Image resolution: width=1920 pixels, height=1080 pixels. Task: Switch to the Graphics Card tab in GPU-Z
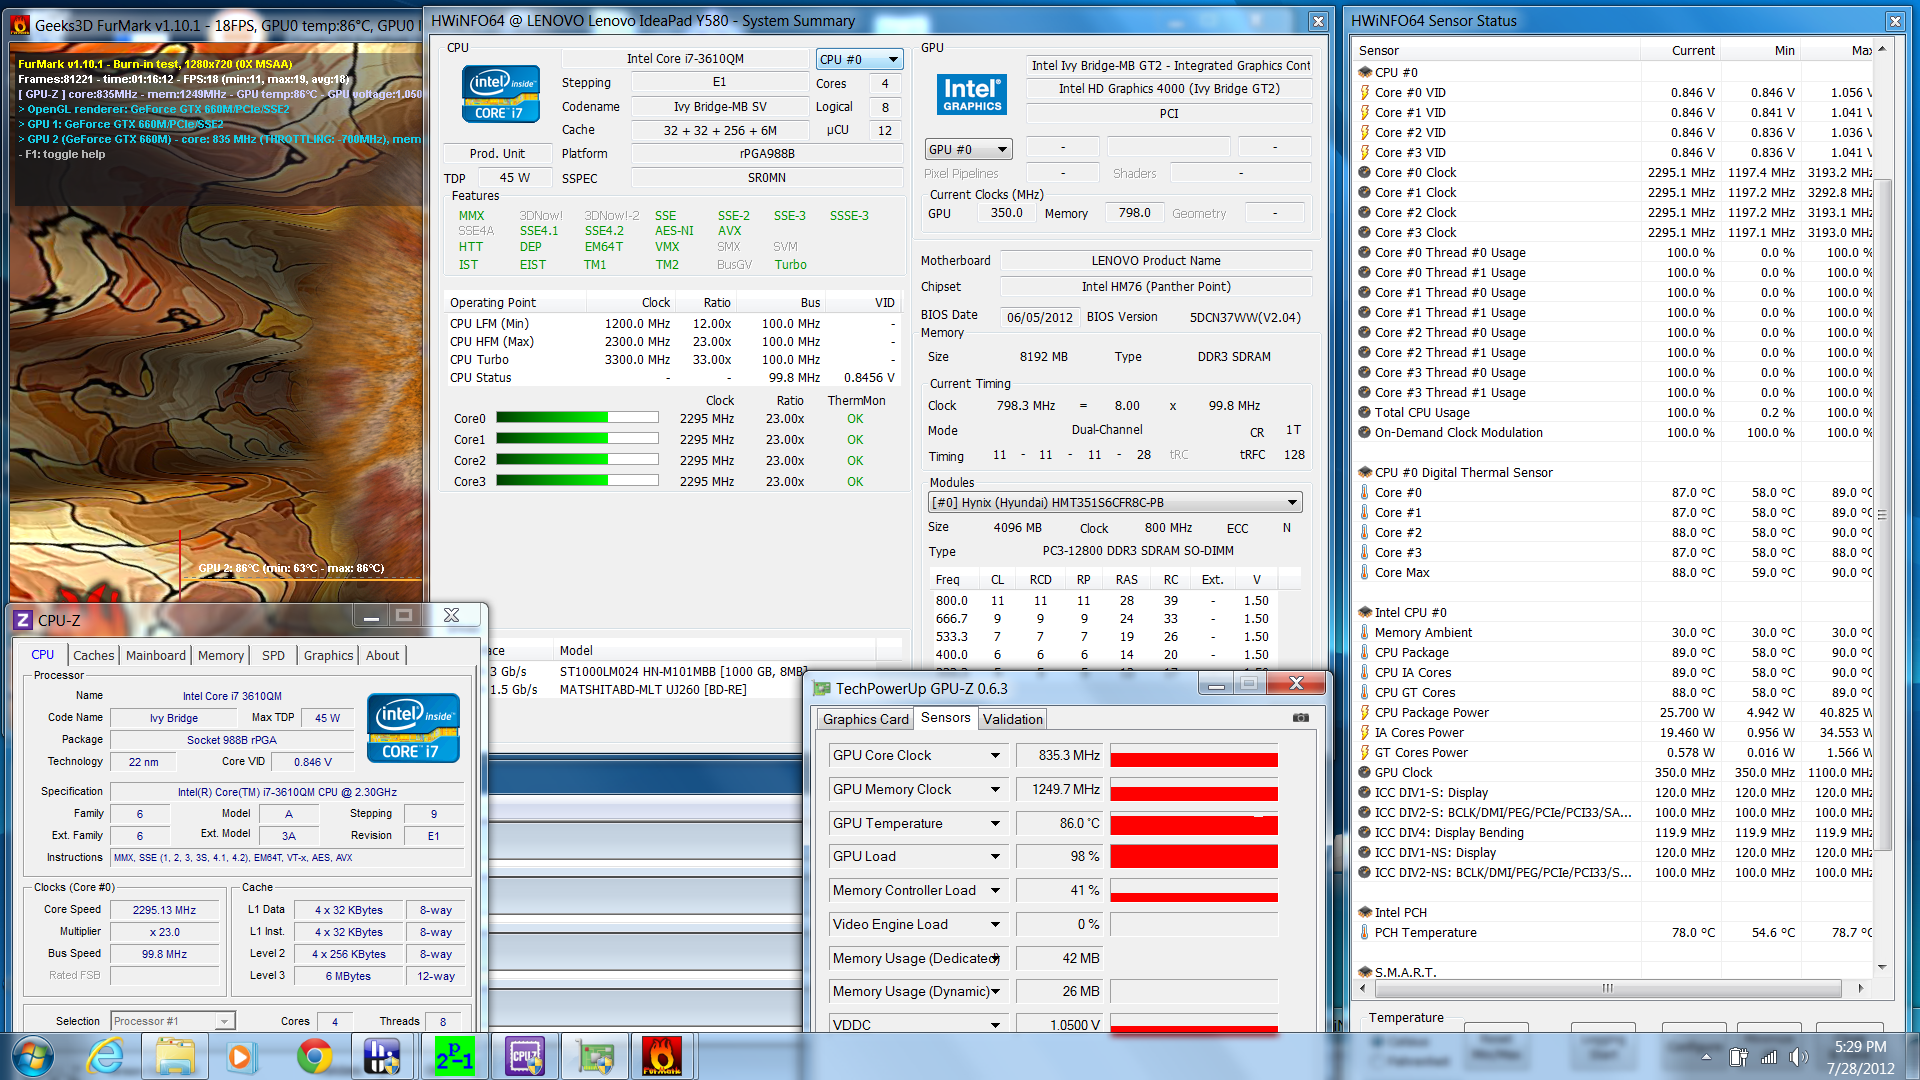tap(865, 719)
